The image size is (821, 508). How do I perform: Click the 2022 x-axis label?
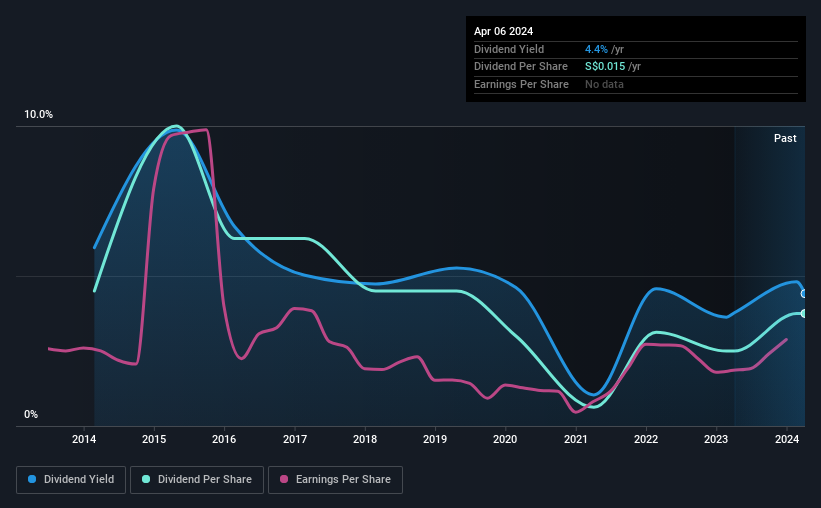pos(646,439)
